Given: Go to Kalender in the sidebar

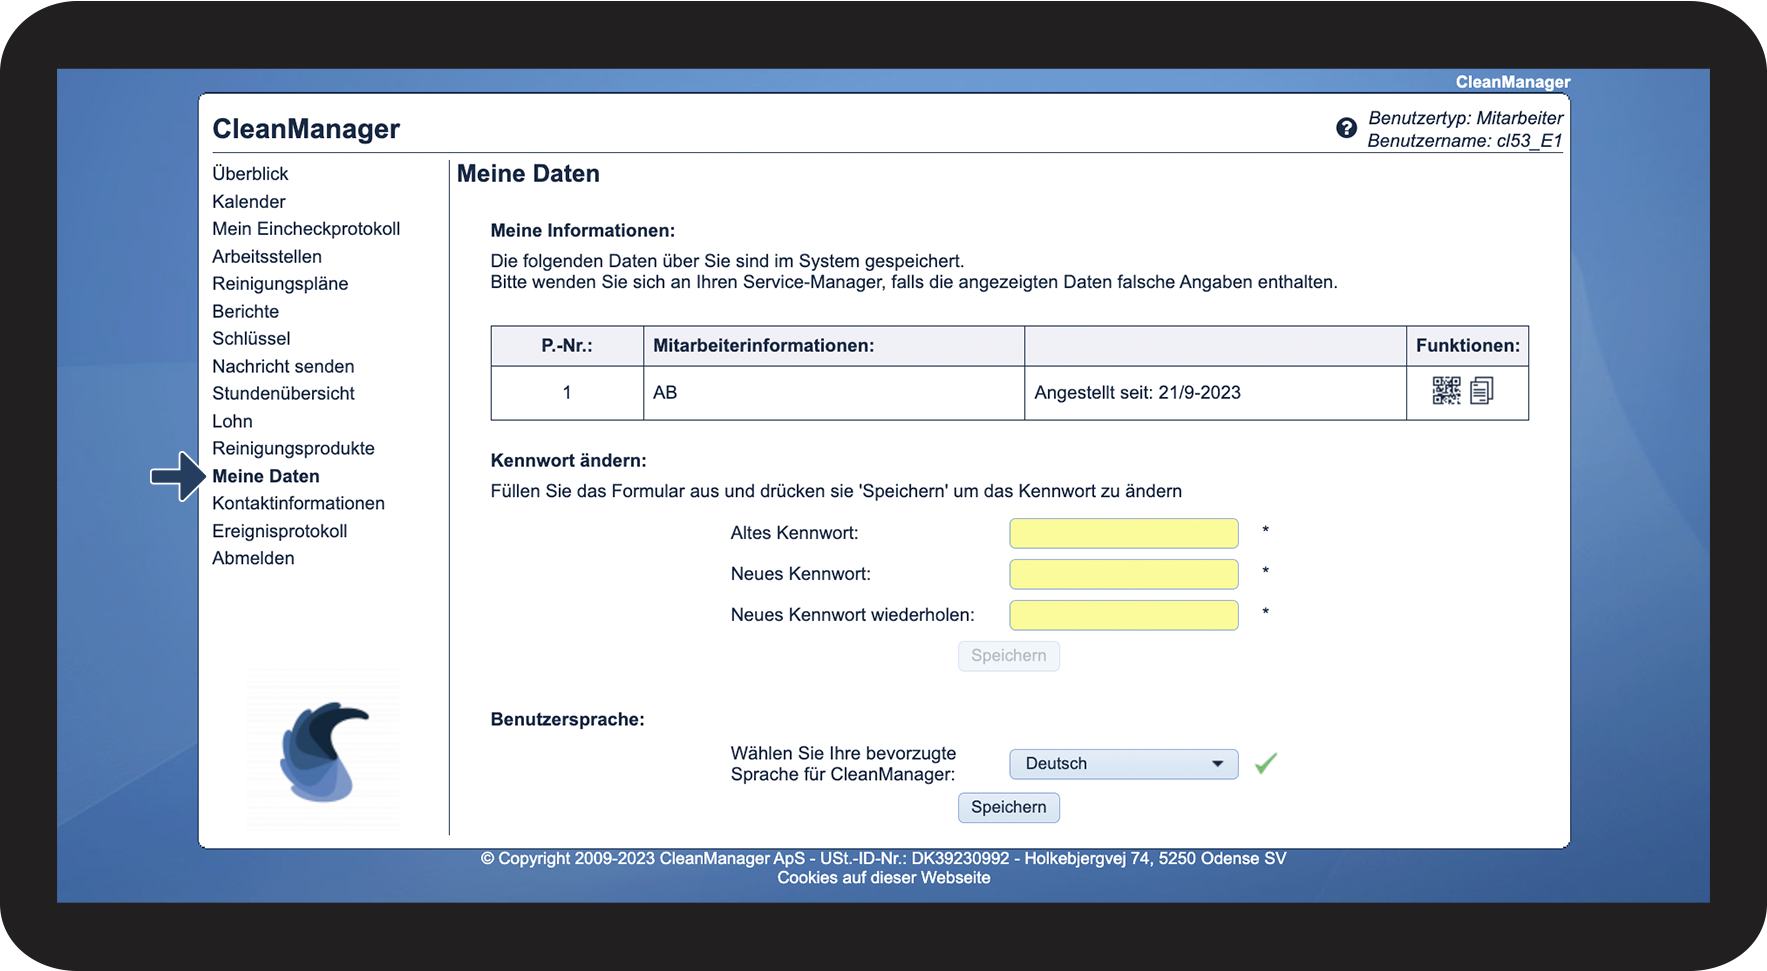Looking at the screenshot, I should click(249, 202).
